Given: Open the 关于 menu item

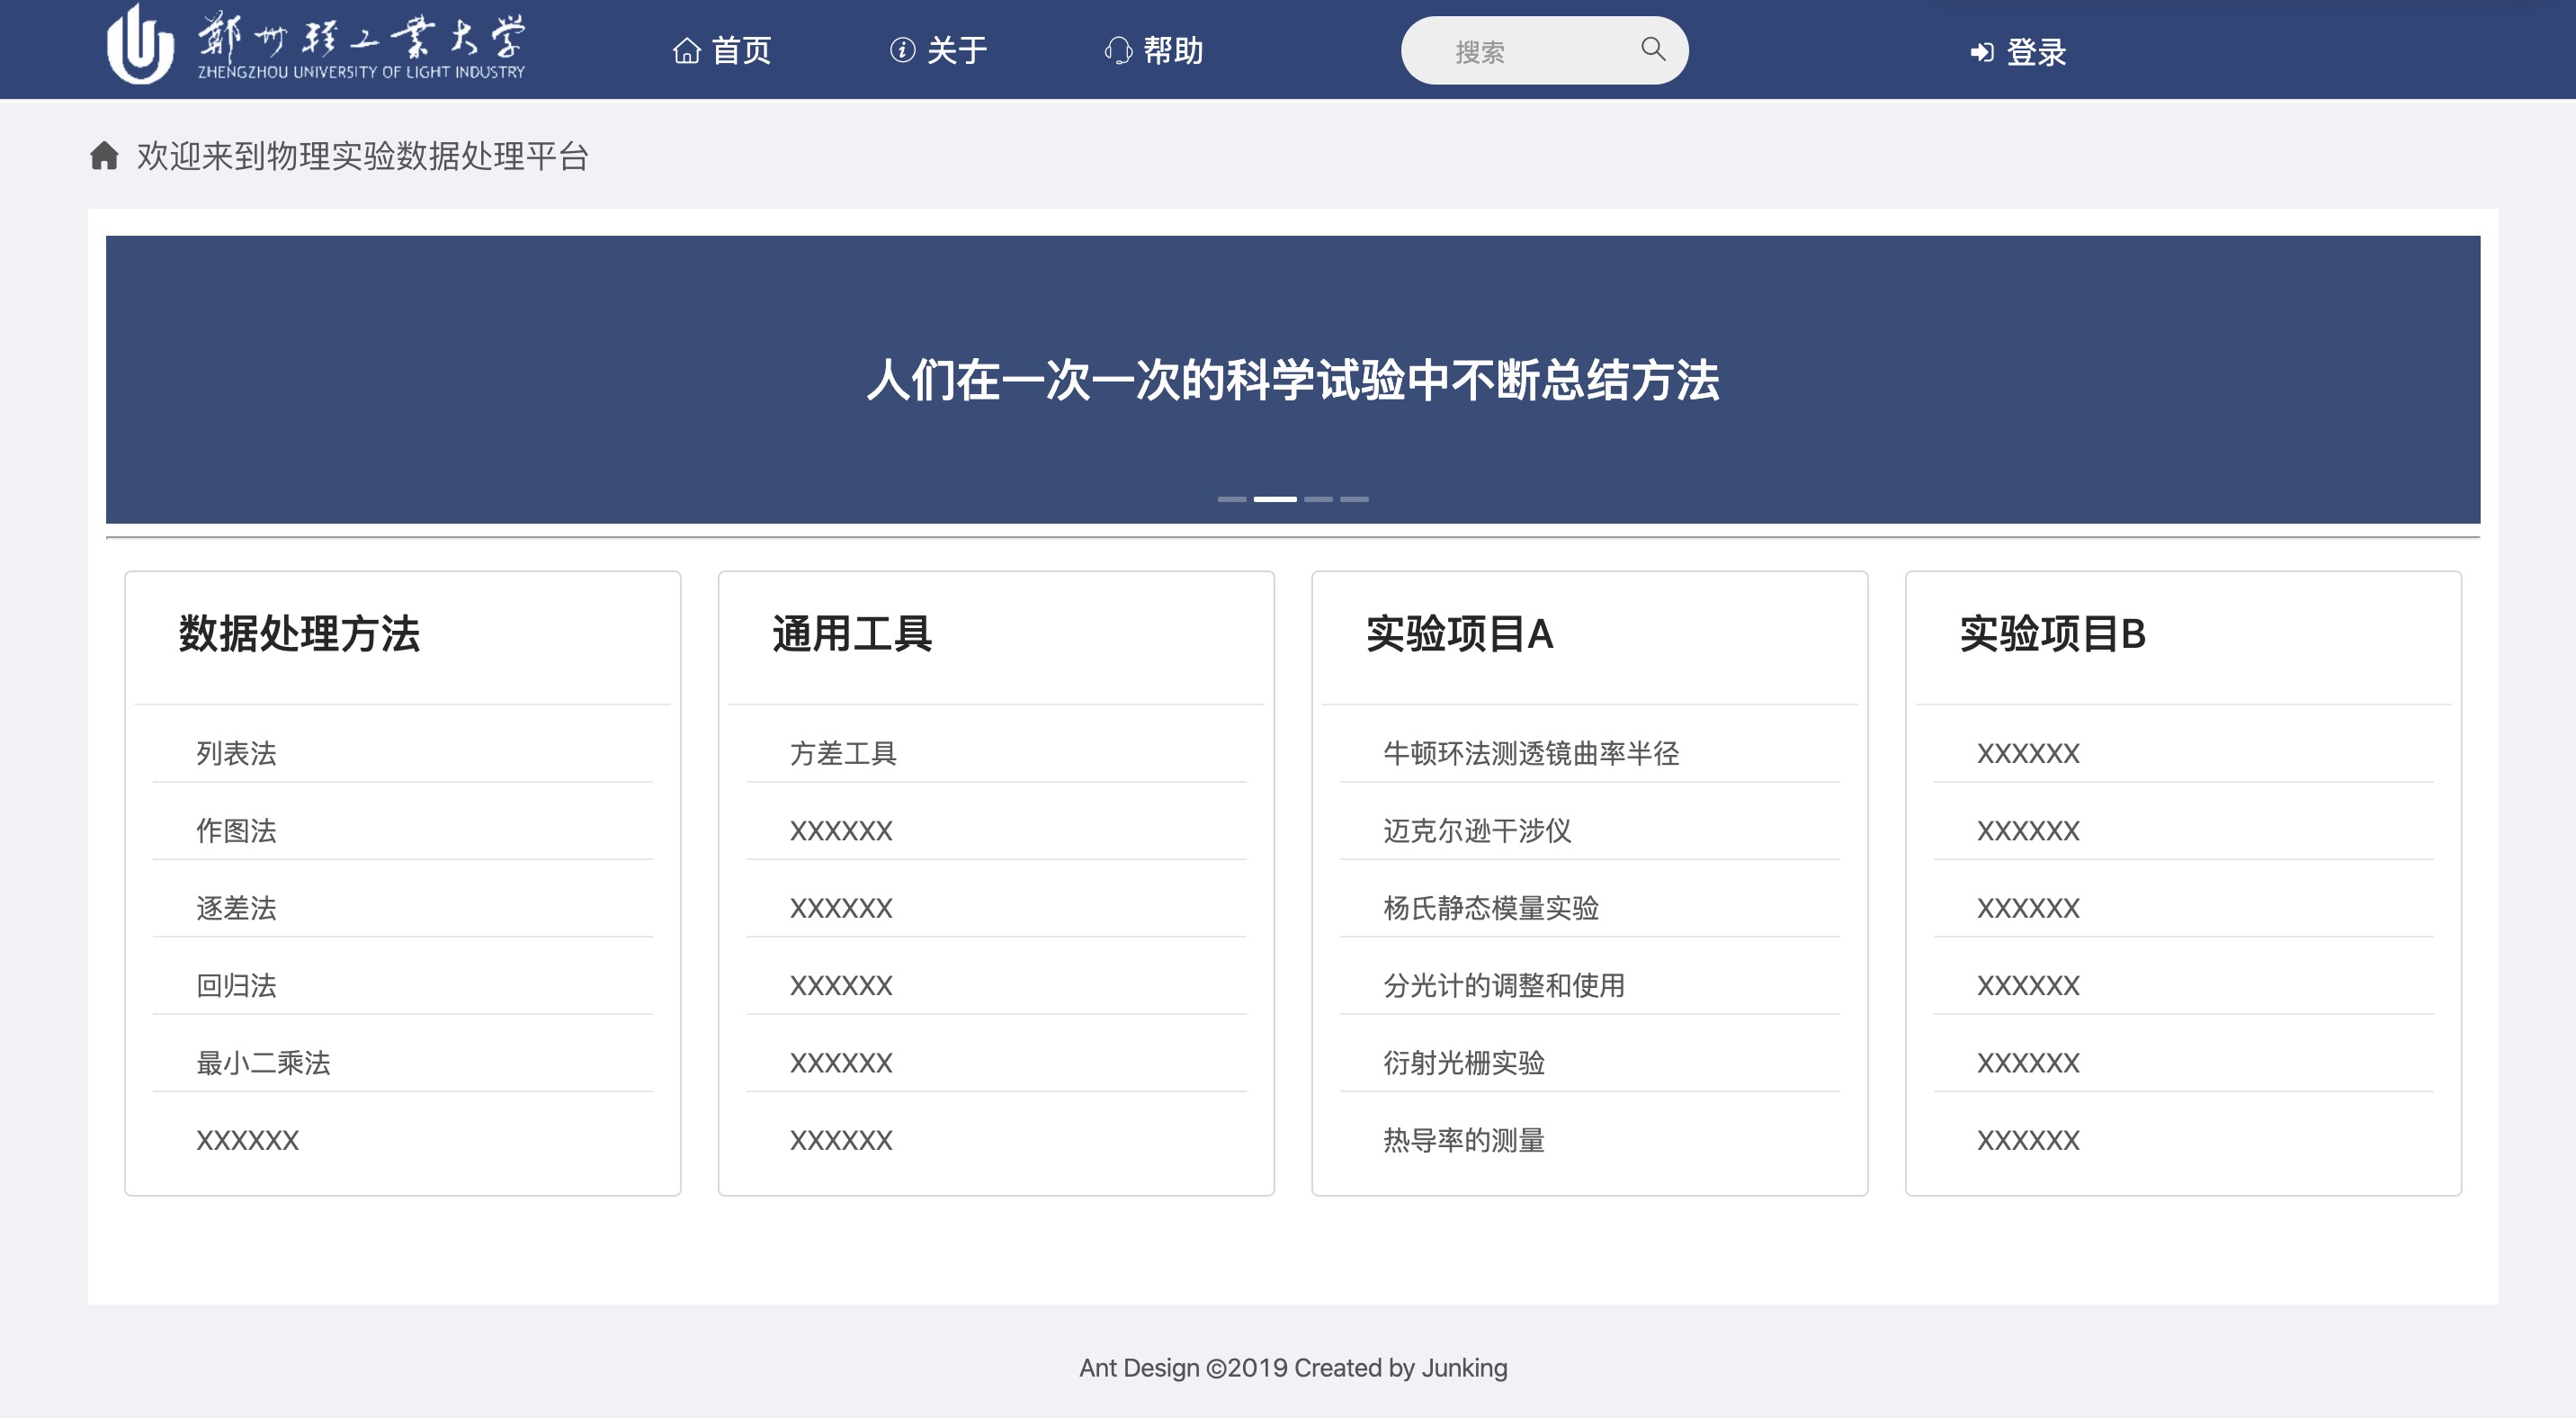Looking at the screenshot, I should (939, 50).
